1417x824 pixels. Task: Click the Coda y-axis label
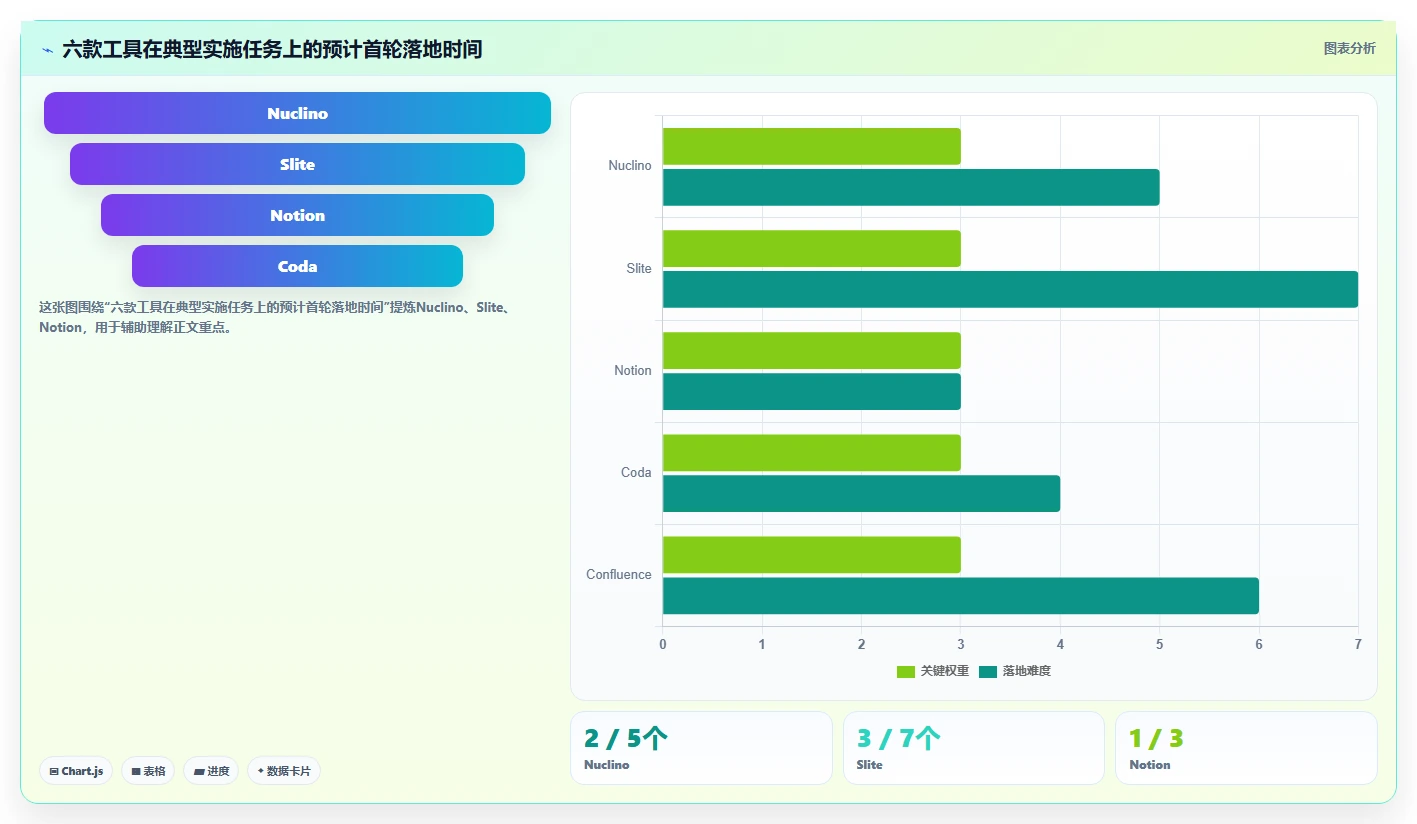[x=636, y=472]
